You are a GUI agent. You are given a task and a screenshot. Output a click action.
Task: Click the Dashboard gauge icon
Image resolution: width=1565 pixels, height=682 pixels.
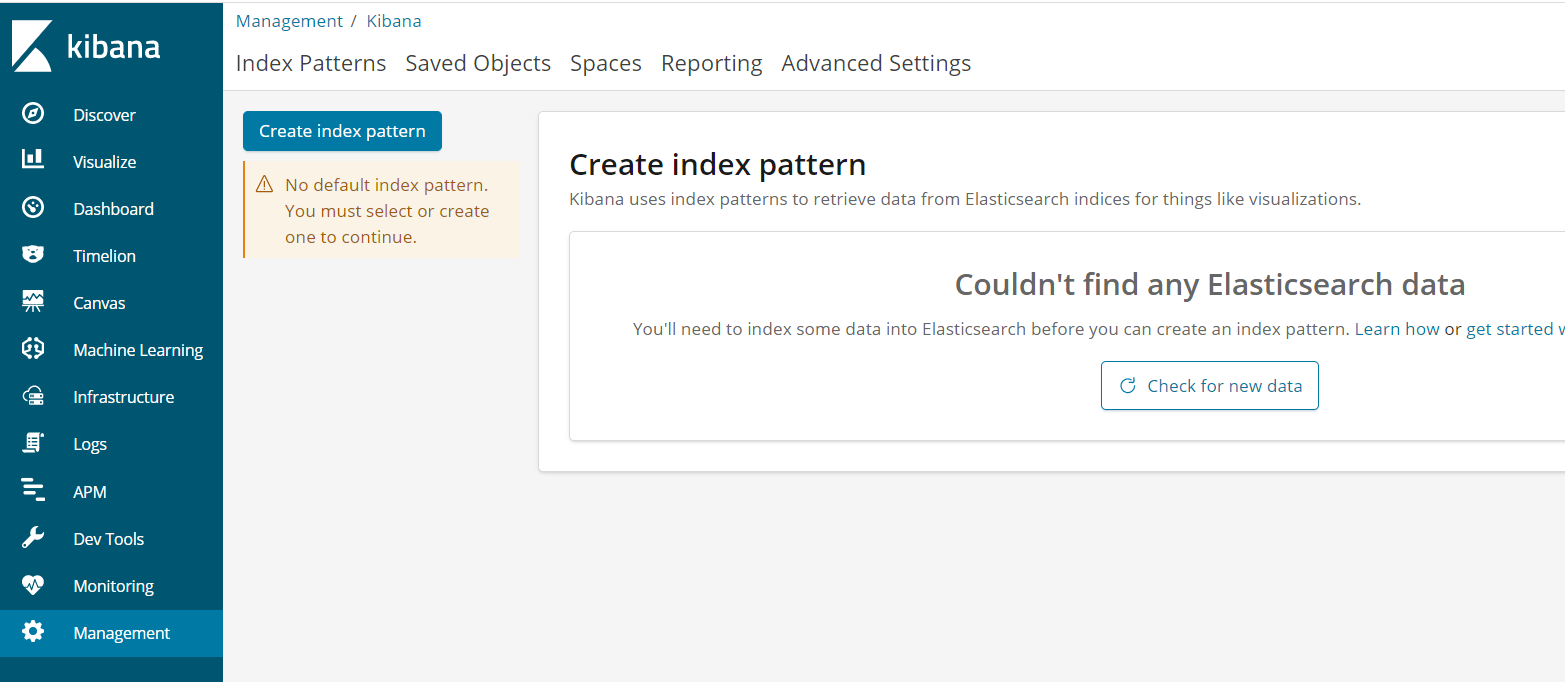click(x=33, y=208)
